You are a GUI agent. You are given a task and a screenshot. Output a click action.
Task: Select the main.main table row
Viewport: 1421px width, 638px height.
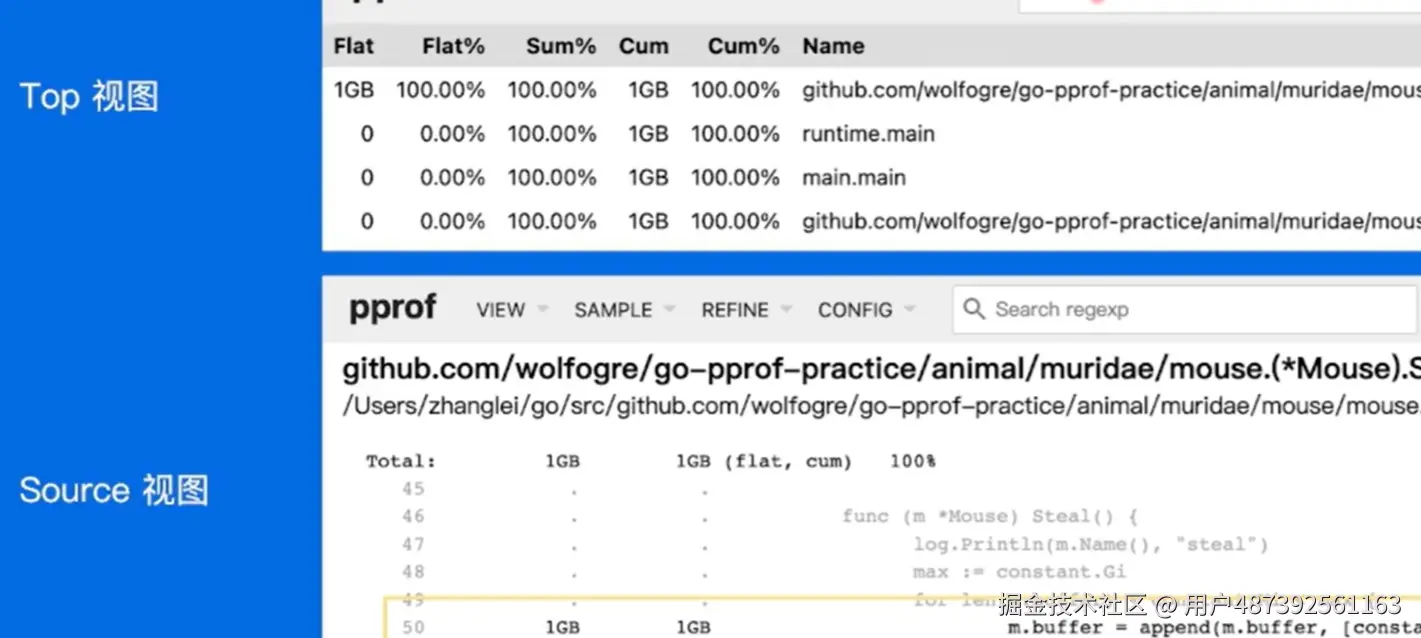(854, 178)
